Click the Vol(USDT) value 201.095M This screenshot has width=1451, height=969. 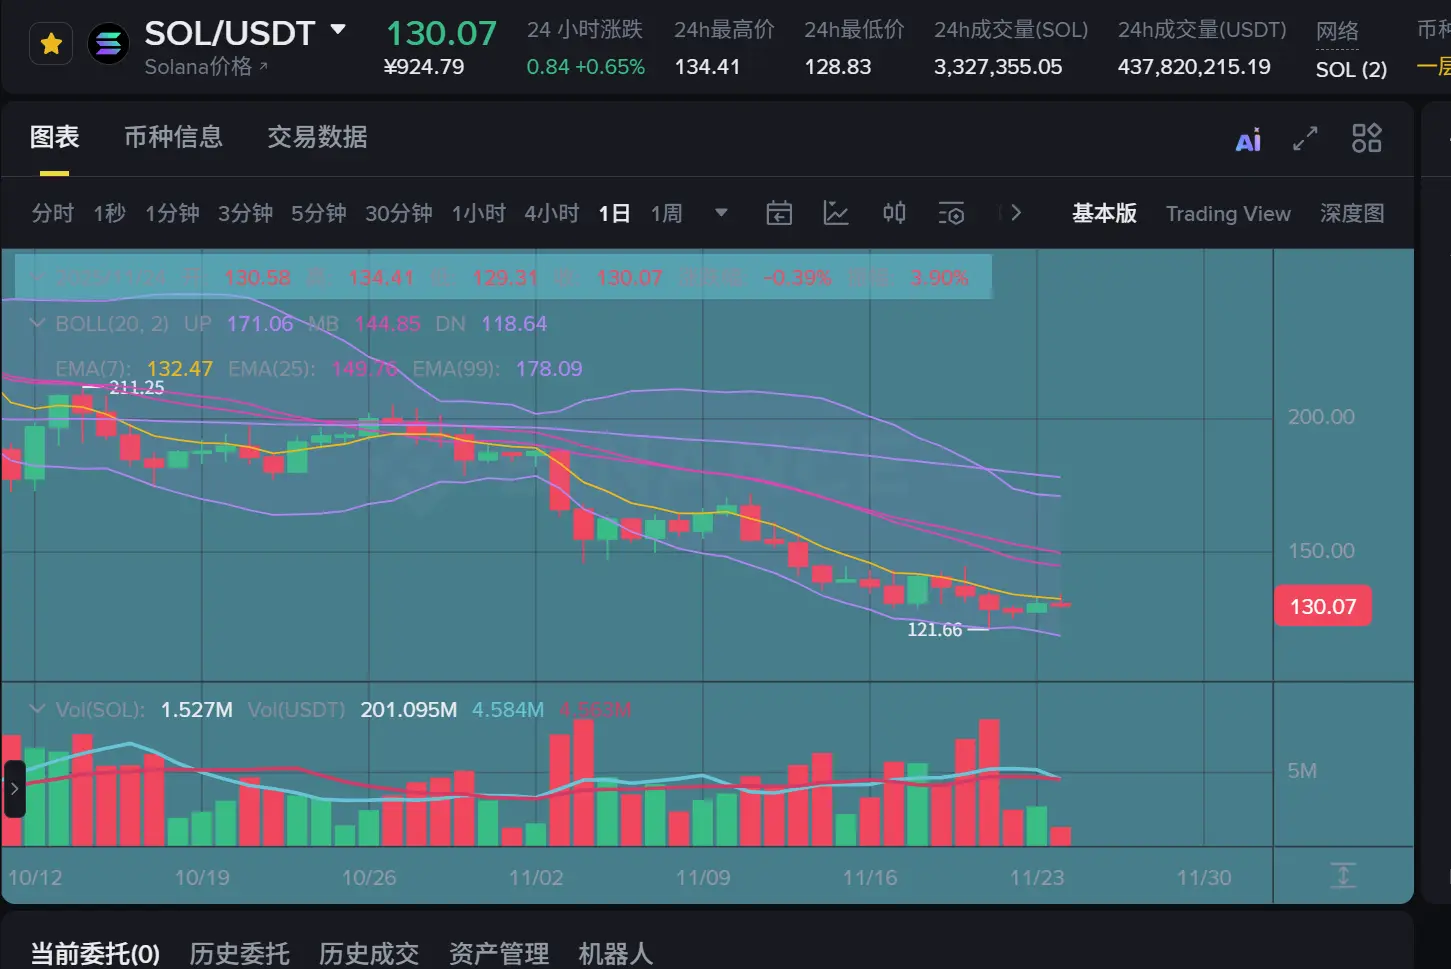click(409, 710)
